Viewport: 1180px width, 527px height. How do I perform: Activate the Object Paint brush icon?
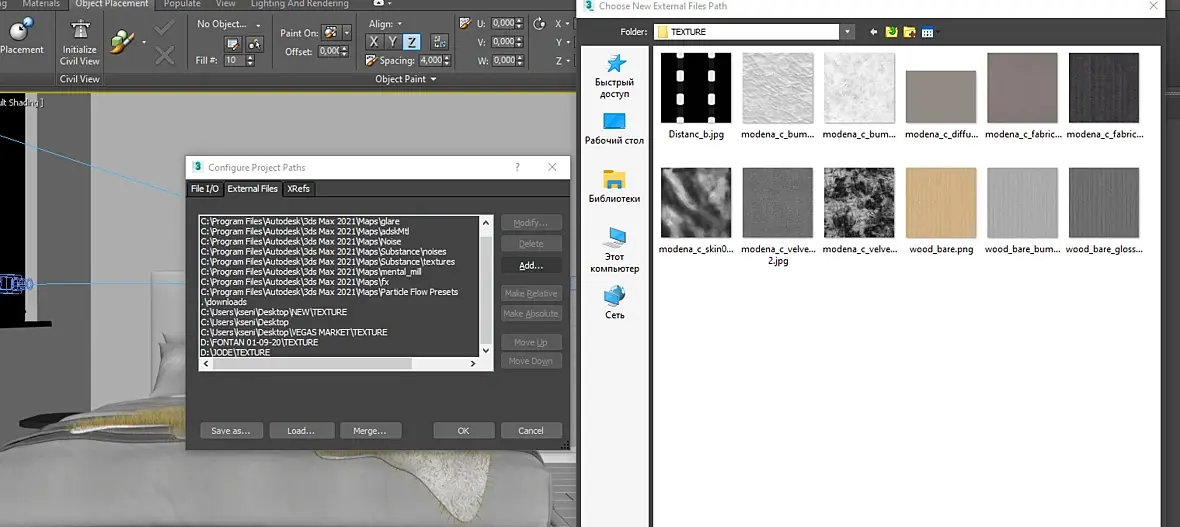pyautogui.click(x=121, y=41)
